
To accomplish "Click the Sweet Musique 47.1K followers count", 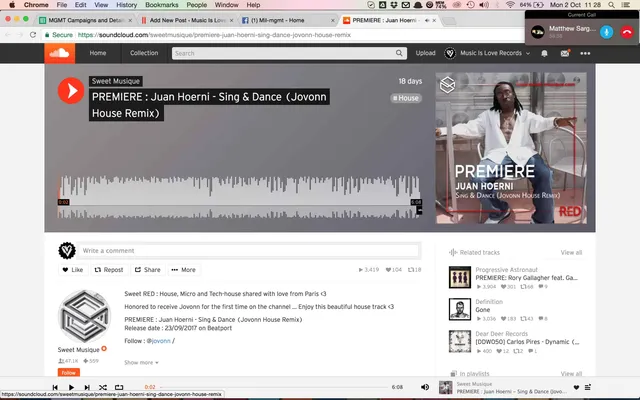I will click(x=68, y=361).
